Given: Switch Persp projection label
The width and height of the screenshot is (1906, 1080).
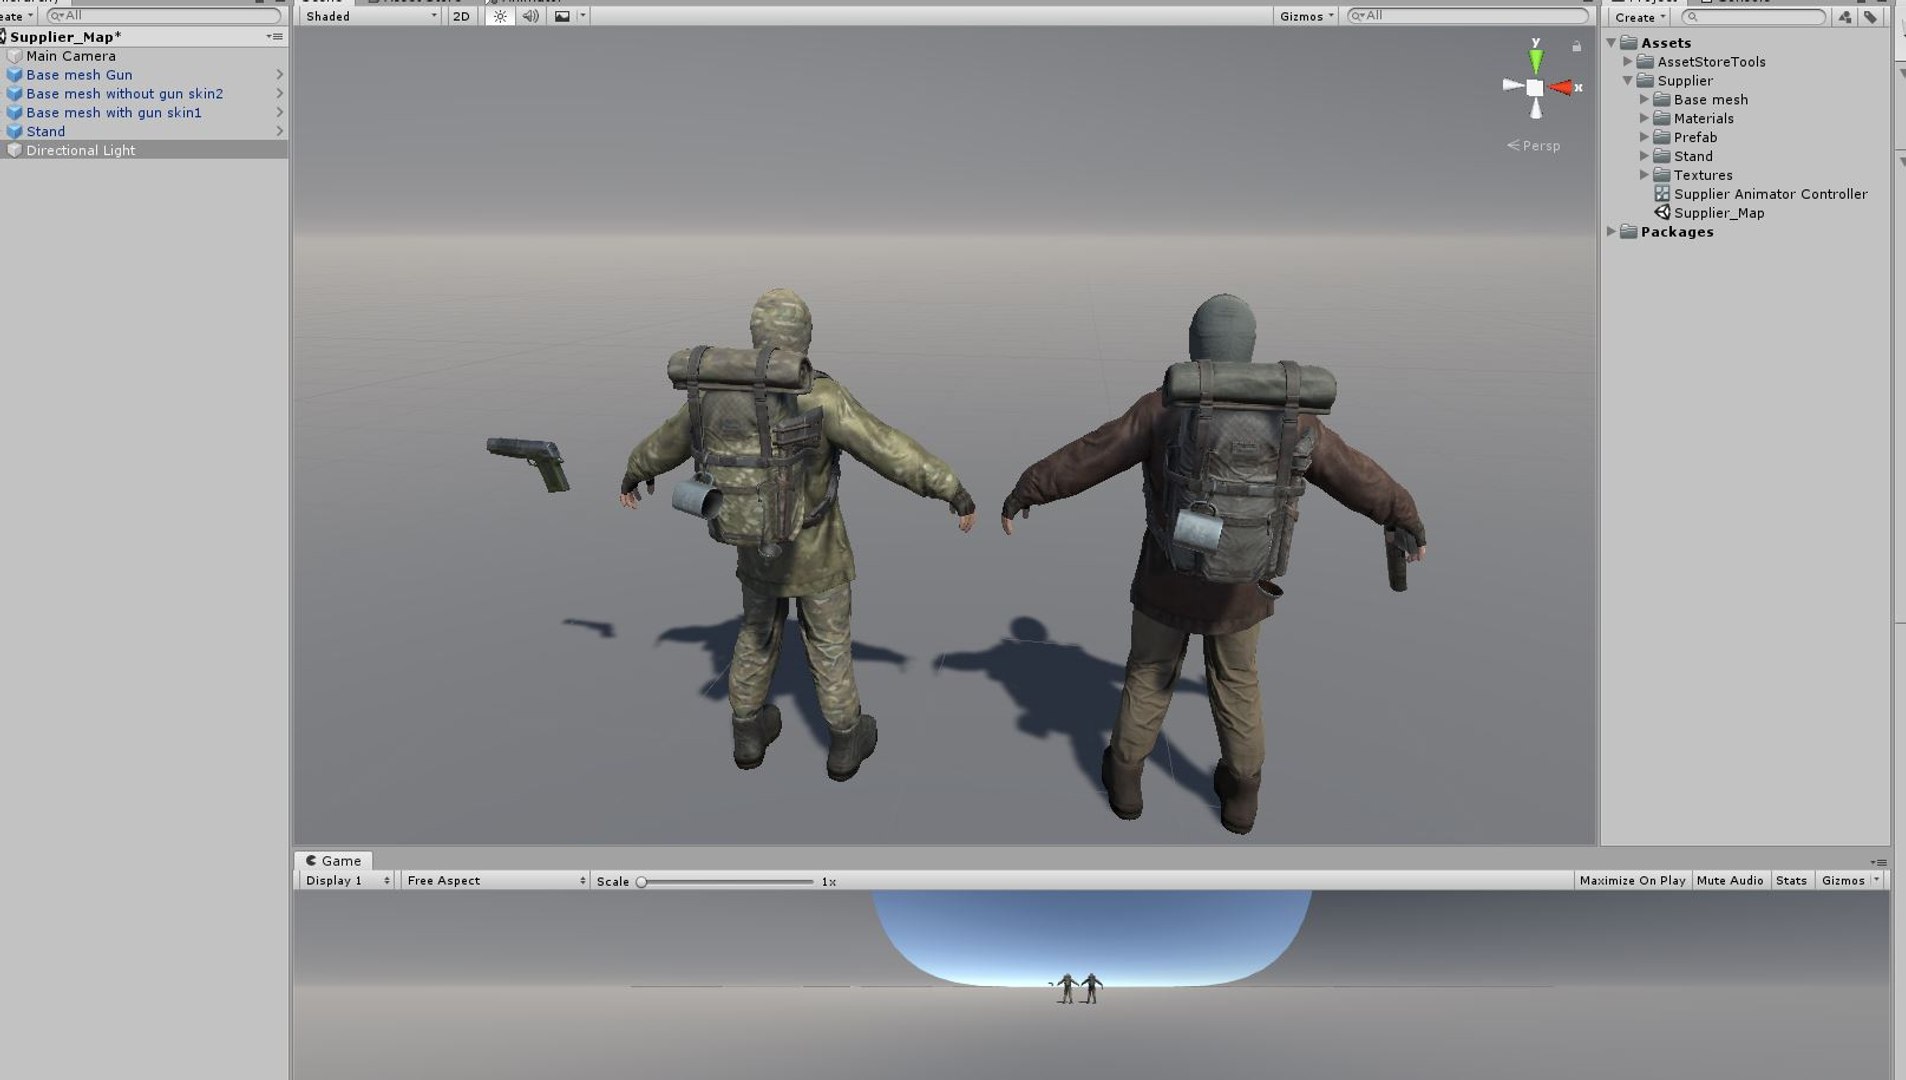Looking at the screenshot, I should [x=1534, y=146].
